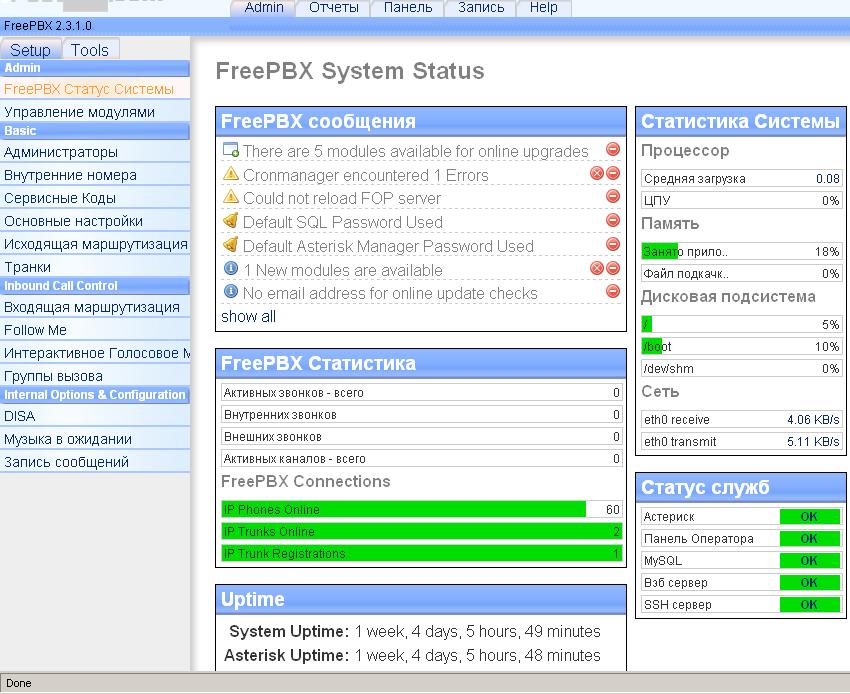Dismiss the '1 New modules are available' message
The width and height of the screenshot is (850, 694).
(x=613, y=268)
